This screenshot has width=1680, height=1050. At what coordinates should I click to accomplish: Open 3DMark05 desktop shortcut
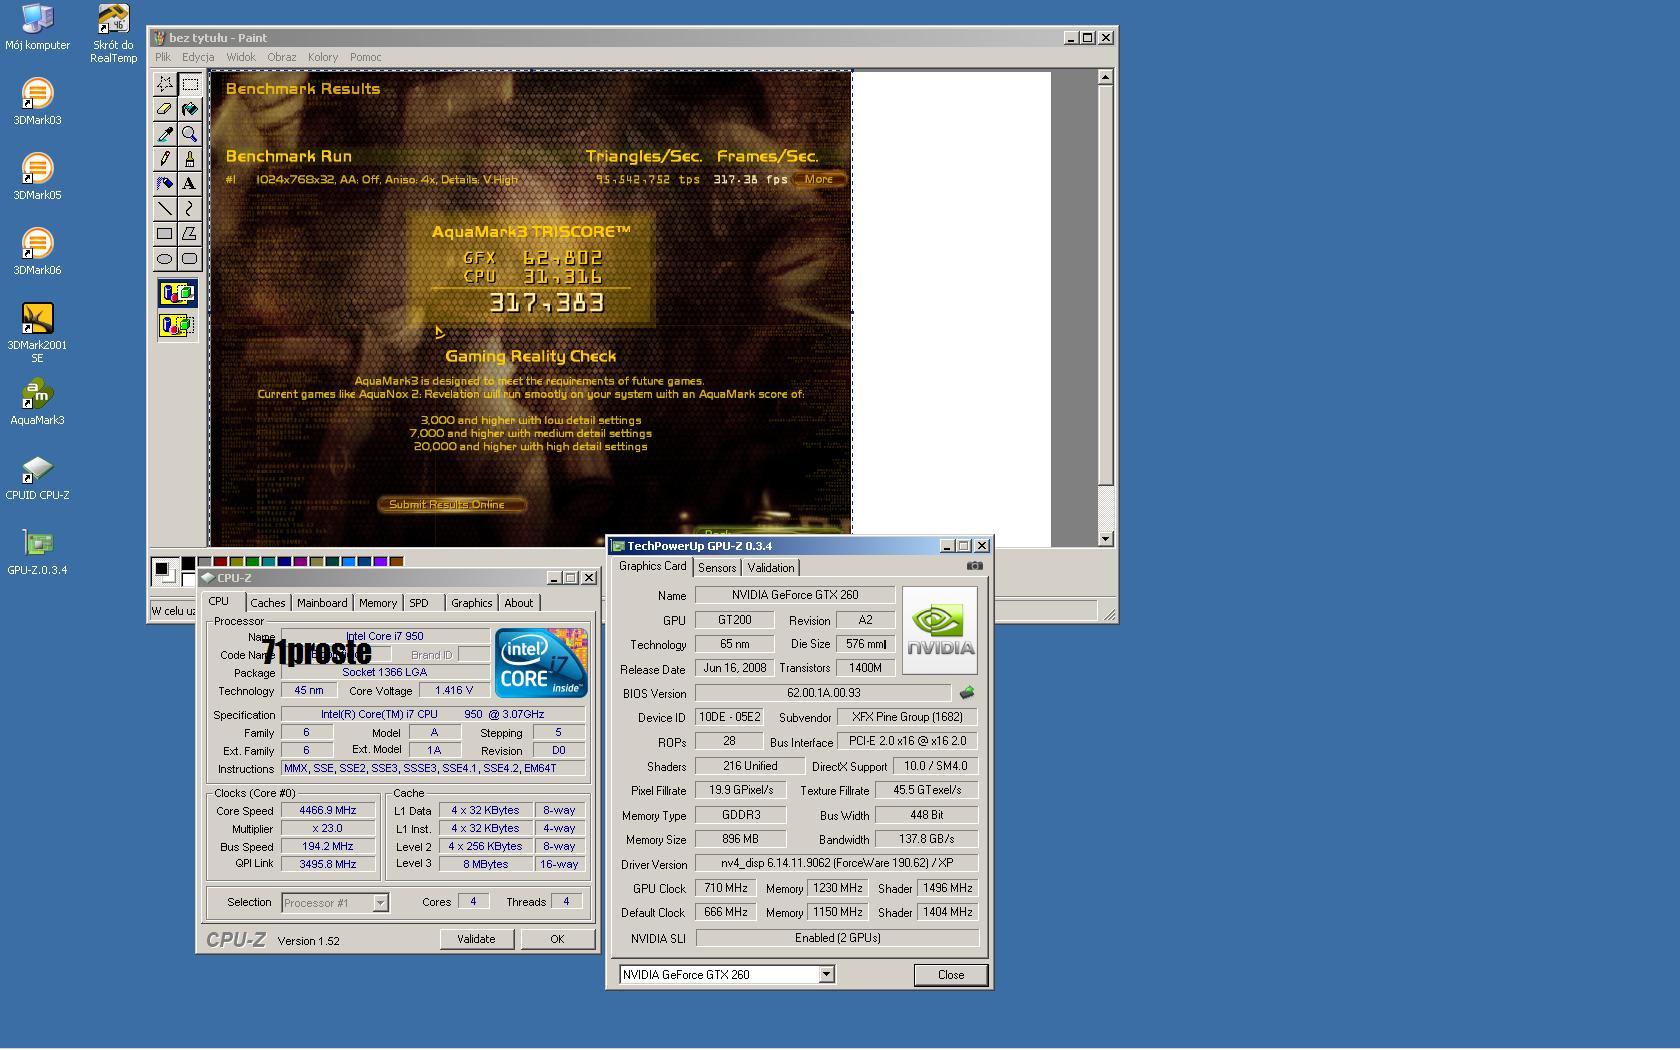point(37,176)
